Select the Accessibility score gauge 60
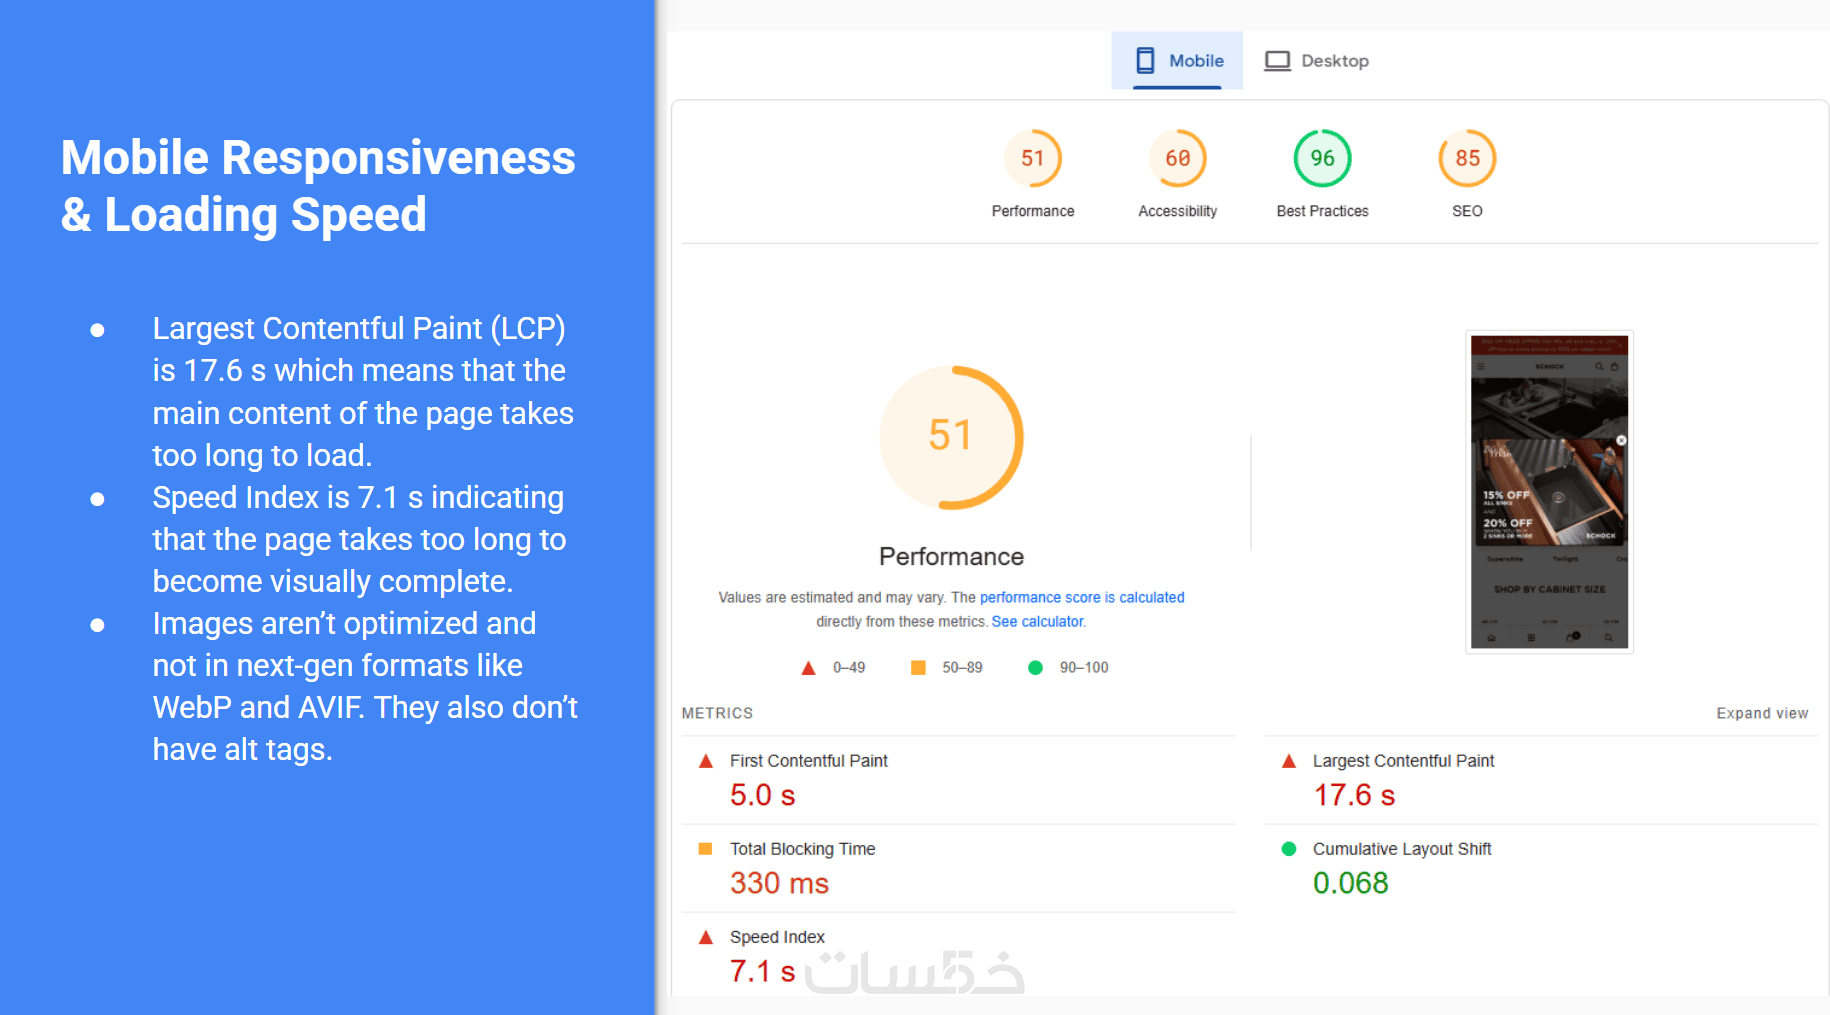Screen dimensions: 1830x1015 (1178, 158)
